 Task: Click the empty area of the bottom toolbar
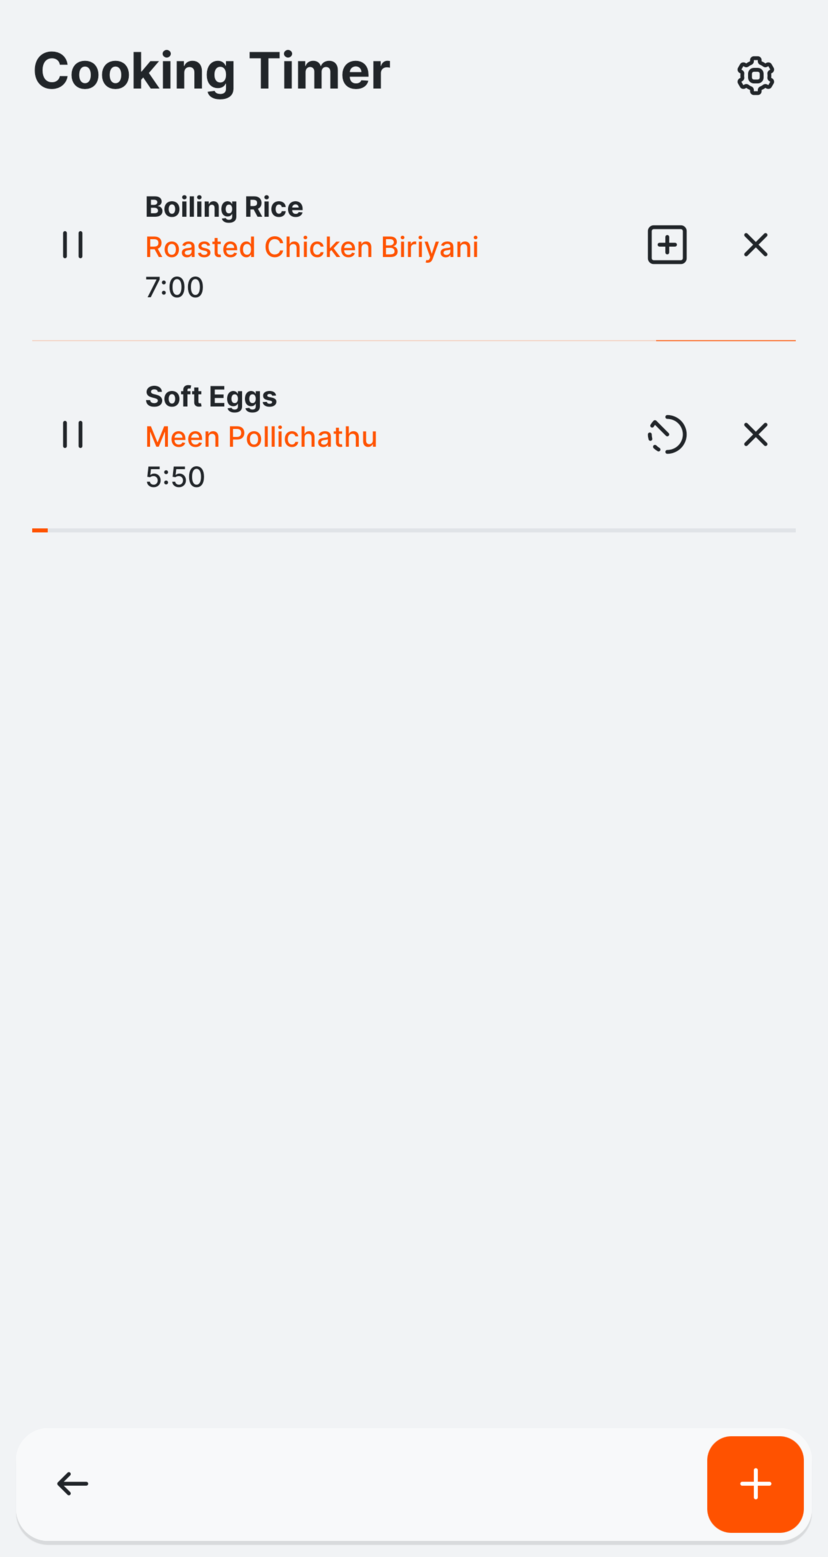(x=400, y=1484)
